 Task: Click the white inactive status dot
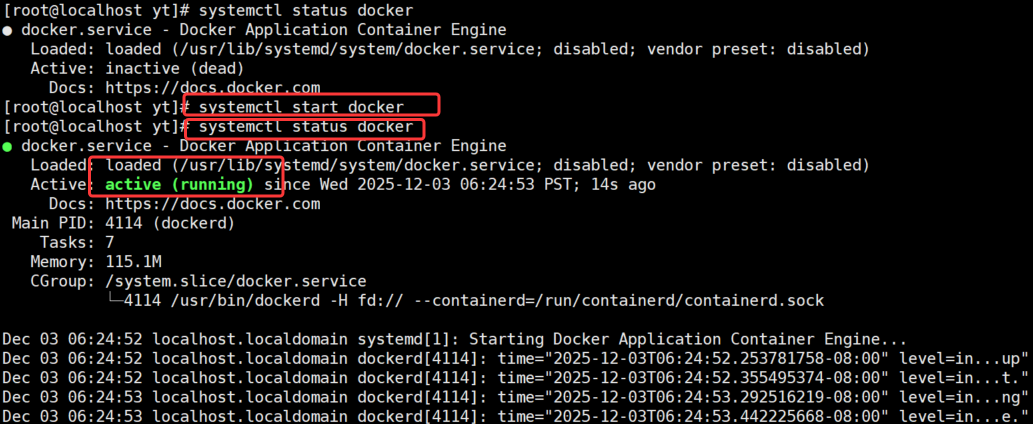[7, 30]
